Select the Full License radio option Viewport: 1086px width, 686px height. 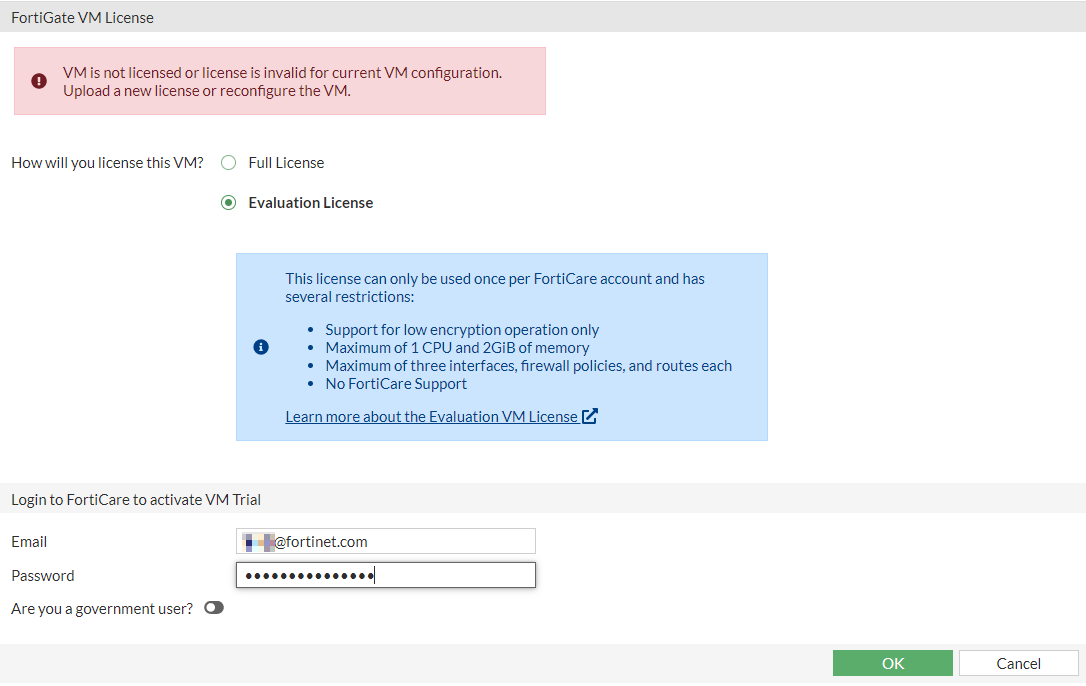[229, 163]
